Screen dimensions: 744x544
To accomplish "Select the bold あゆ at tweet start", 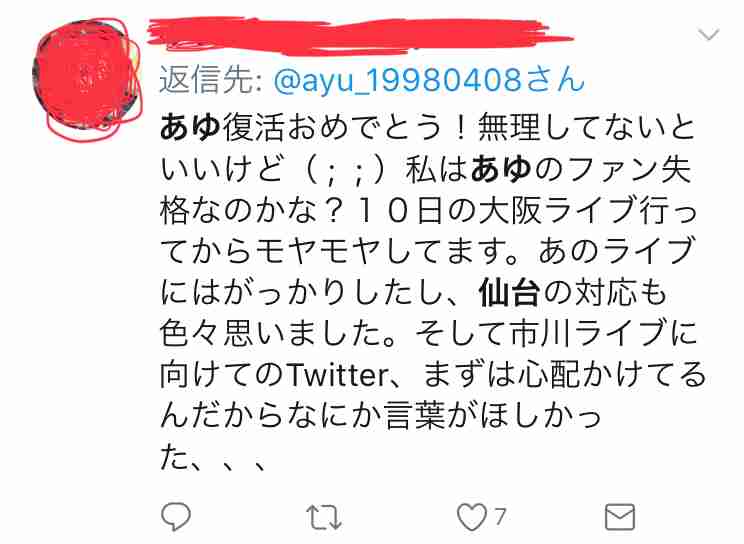I will (190, 127).
